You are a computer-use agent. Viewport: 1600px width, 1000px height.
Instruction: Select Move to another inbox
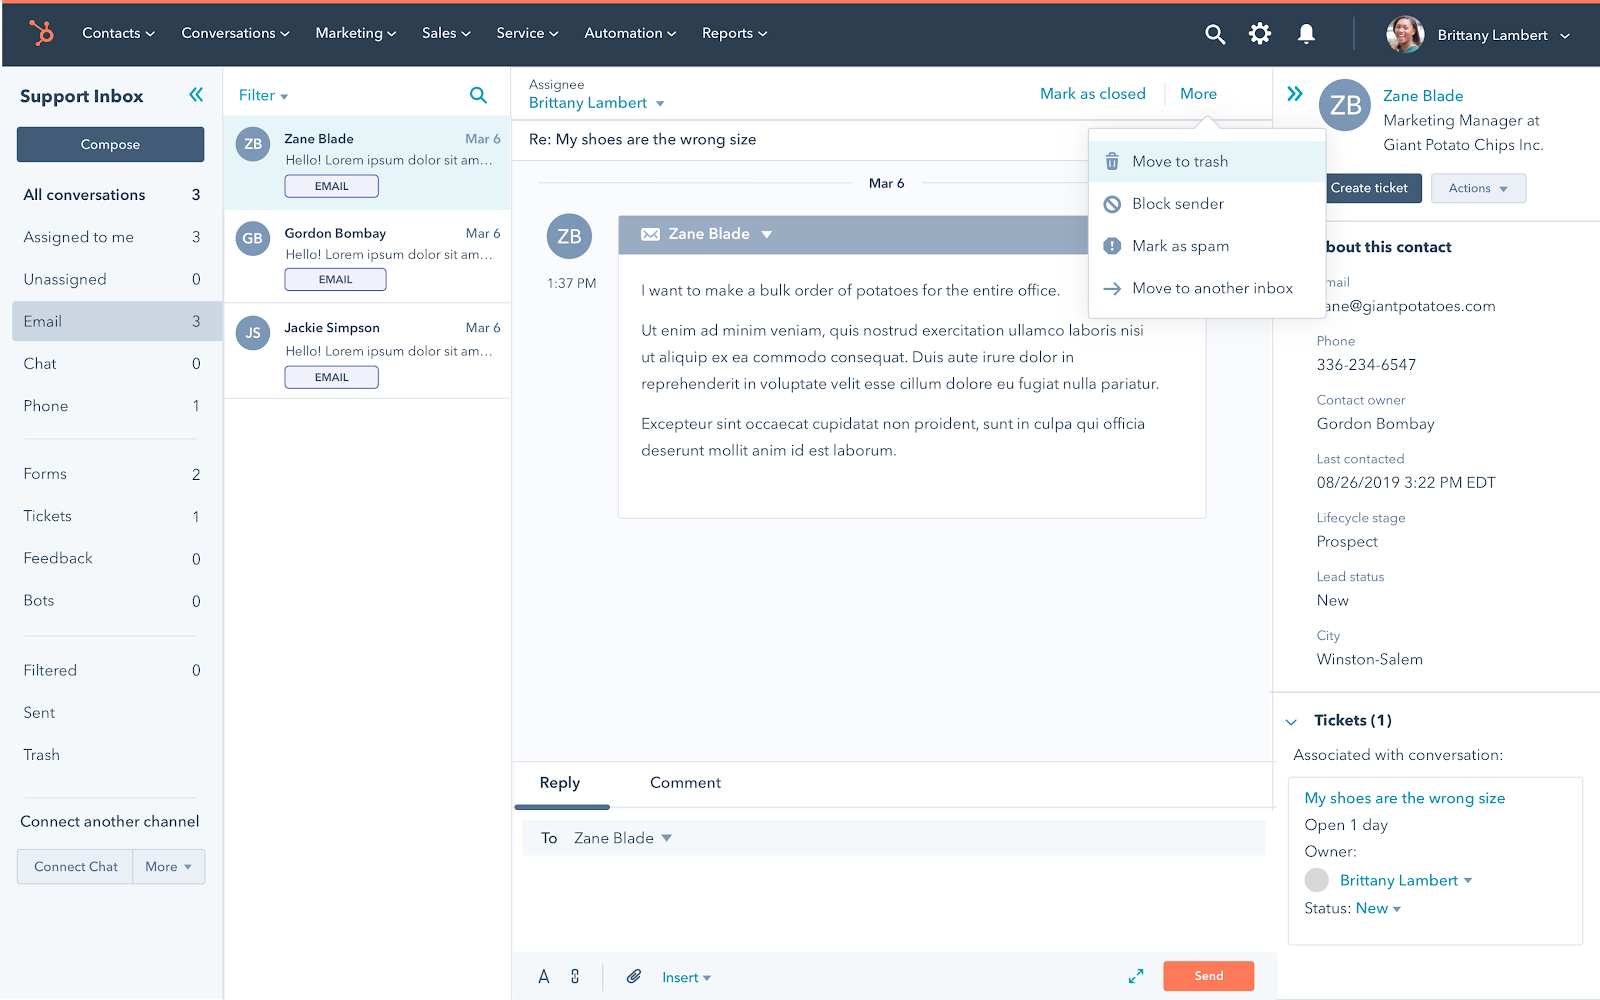[1207, 288]
